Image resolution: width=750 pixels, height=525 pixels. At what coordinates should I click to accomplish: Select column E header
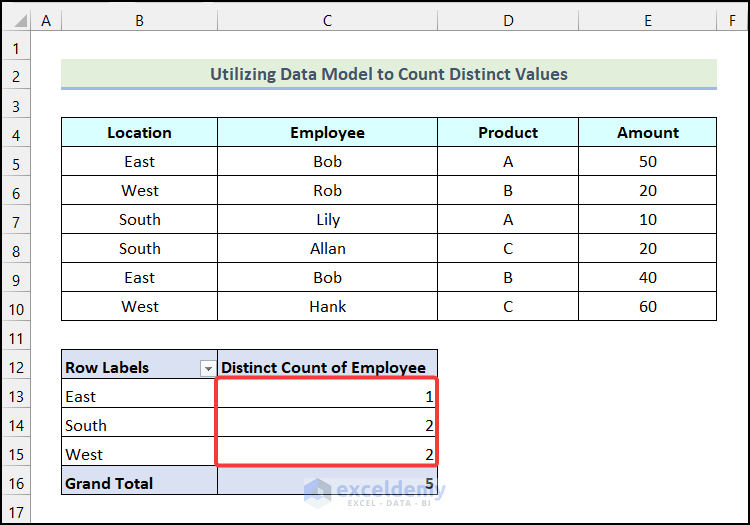647,20
